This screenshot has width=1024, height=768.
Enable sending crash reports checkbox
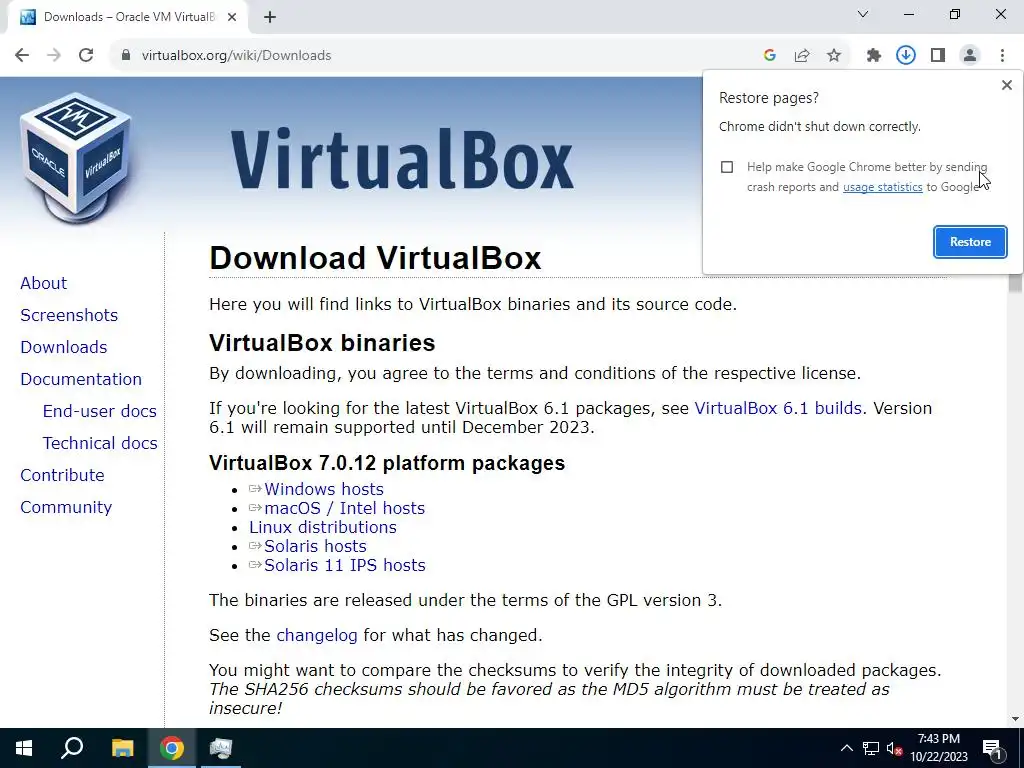727,167
